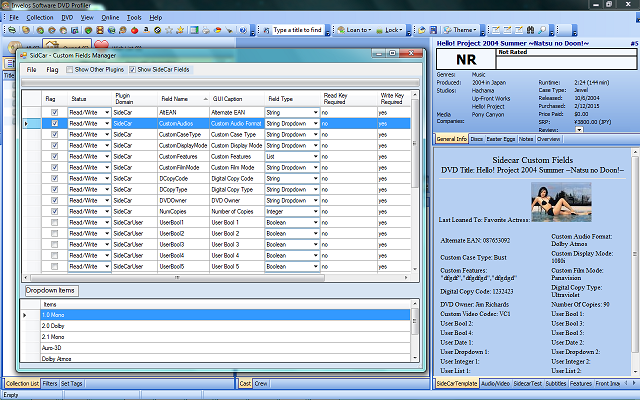Open the Flag menu in SidCar manager
This screenshot has width=640, height=400.
(52, 70)
